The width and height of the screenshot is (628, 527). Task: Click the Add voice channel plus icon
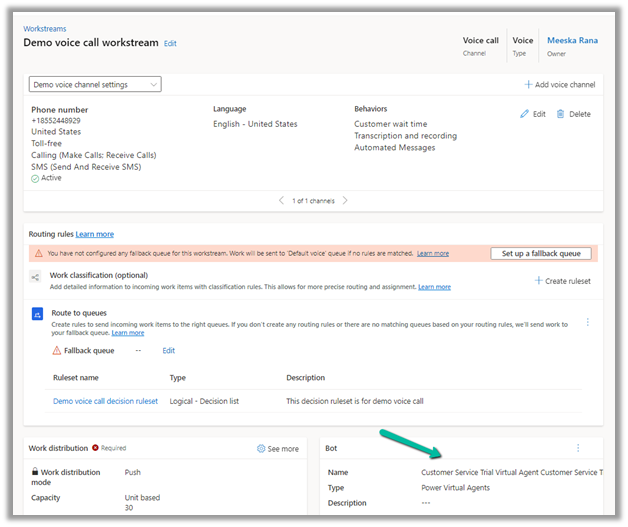529,86
